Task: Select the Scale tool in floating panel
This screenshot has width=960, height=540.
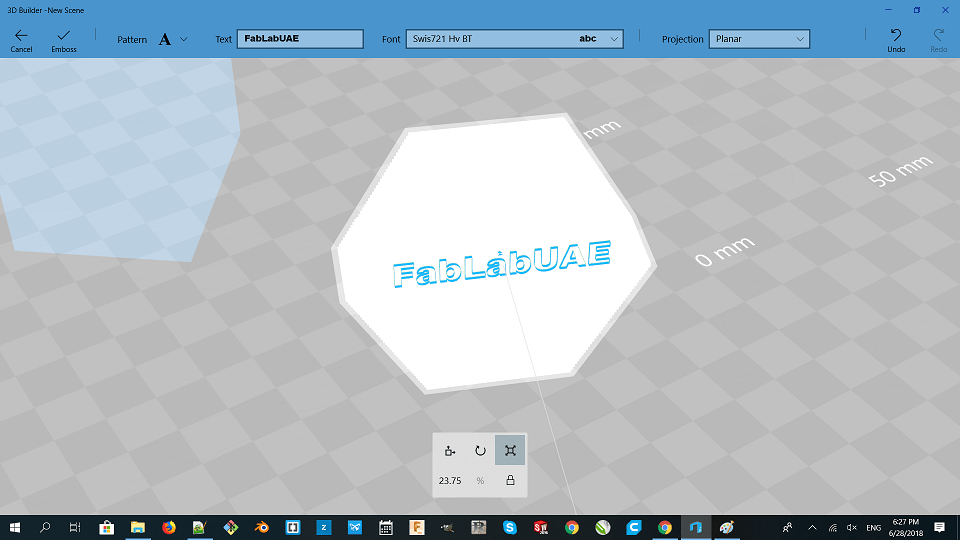Action: (510, 451)
